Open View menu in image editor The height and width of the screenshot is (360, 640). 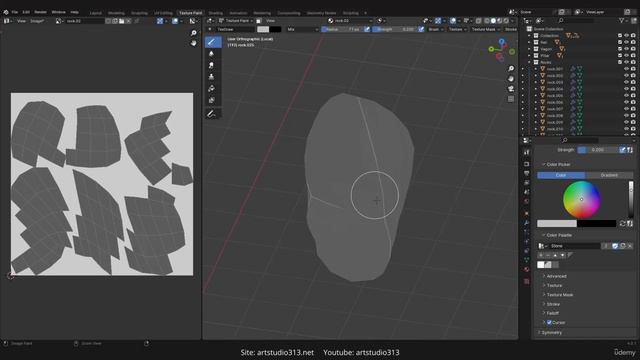click(21, 21)
